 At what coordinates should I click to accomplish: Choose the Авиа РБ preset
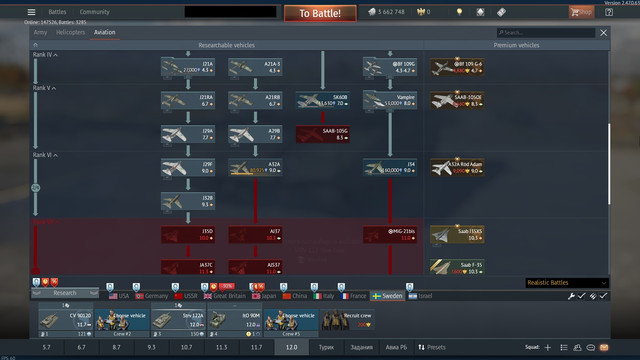pos(396,347)
